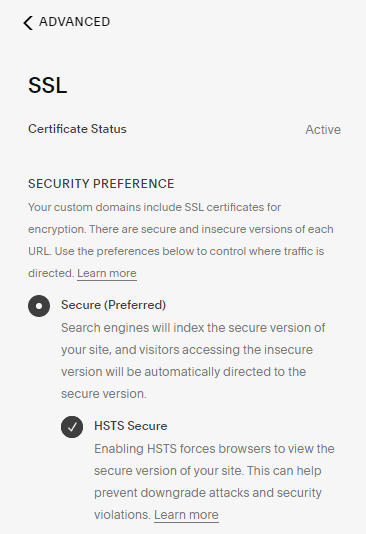Screen dimensions: 366x534
Task: Toggle the checkmark icon beside HSTS Secure
Action: click(x=72, y=427)
